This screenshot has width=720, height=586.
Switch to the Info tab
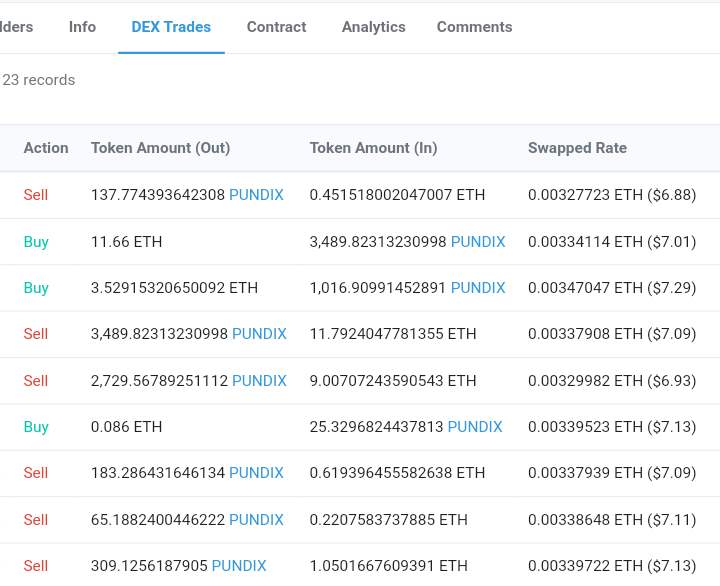pos(82,27)
